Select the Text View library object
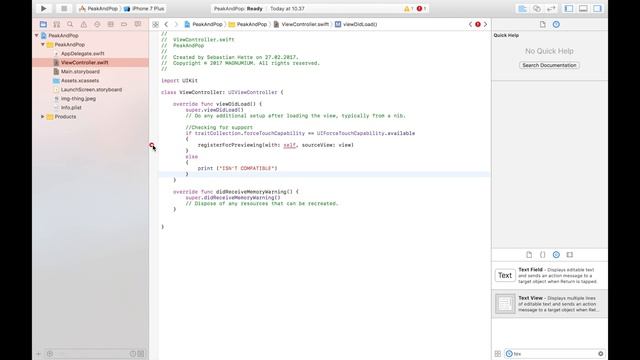Image resolution: width=640 pixels, height=360 pixels. [550, 304]
